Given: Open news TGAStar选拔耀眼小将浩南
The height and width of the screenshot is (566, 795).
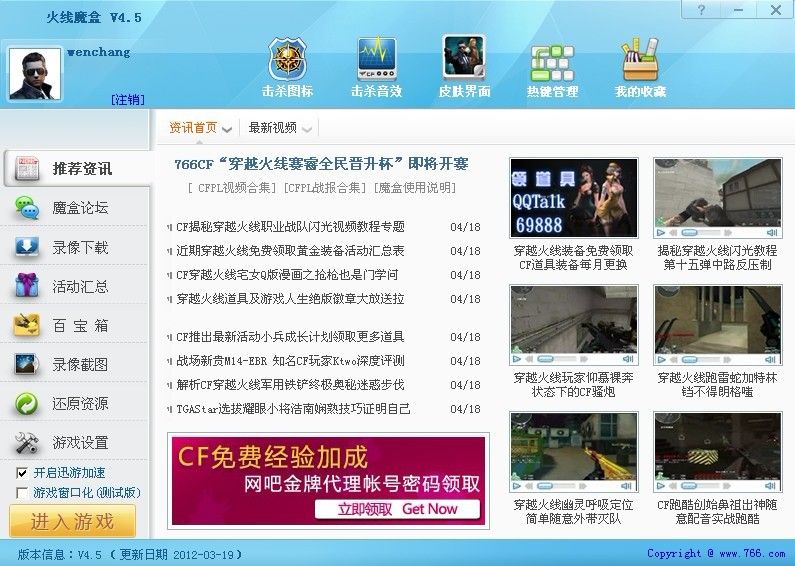Looking at the screenshot, I should (x=293, y=409).
